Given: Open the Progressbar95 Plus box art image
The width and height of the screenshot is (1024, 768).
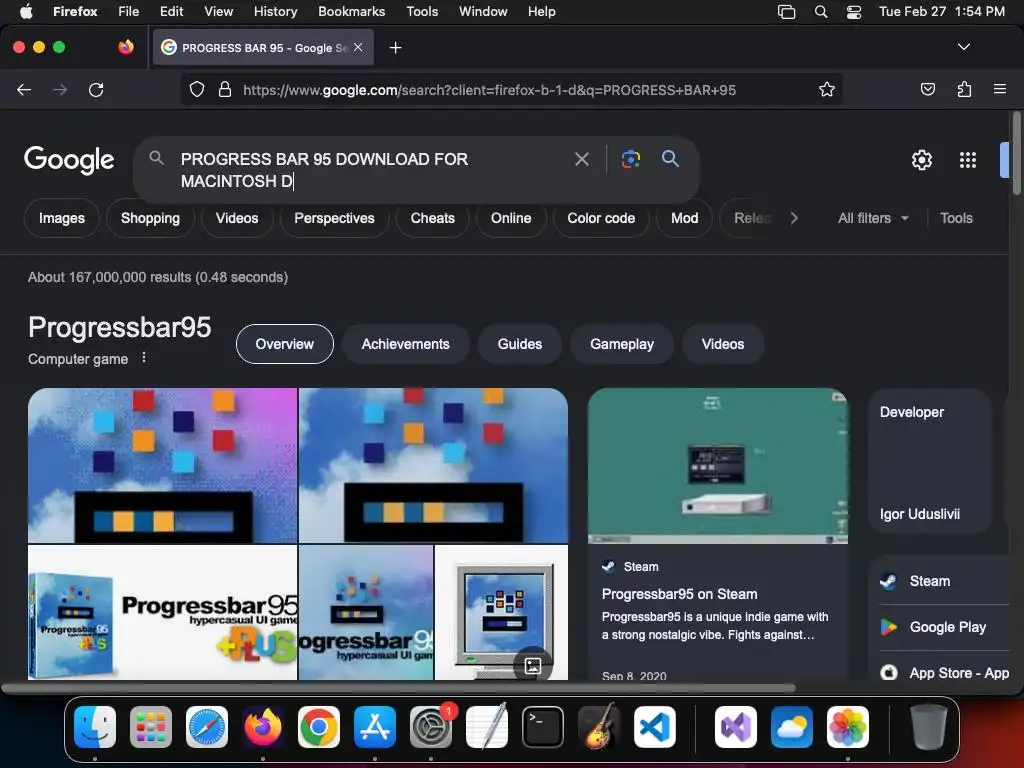Looking at the screenshot, I should click(162, 613).
